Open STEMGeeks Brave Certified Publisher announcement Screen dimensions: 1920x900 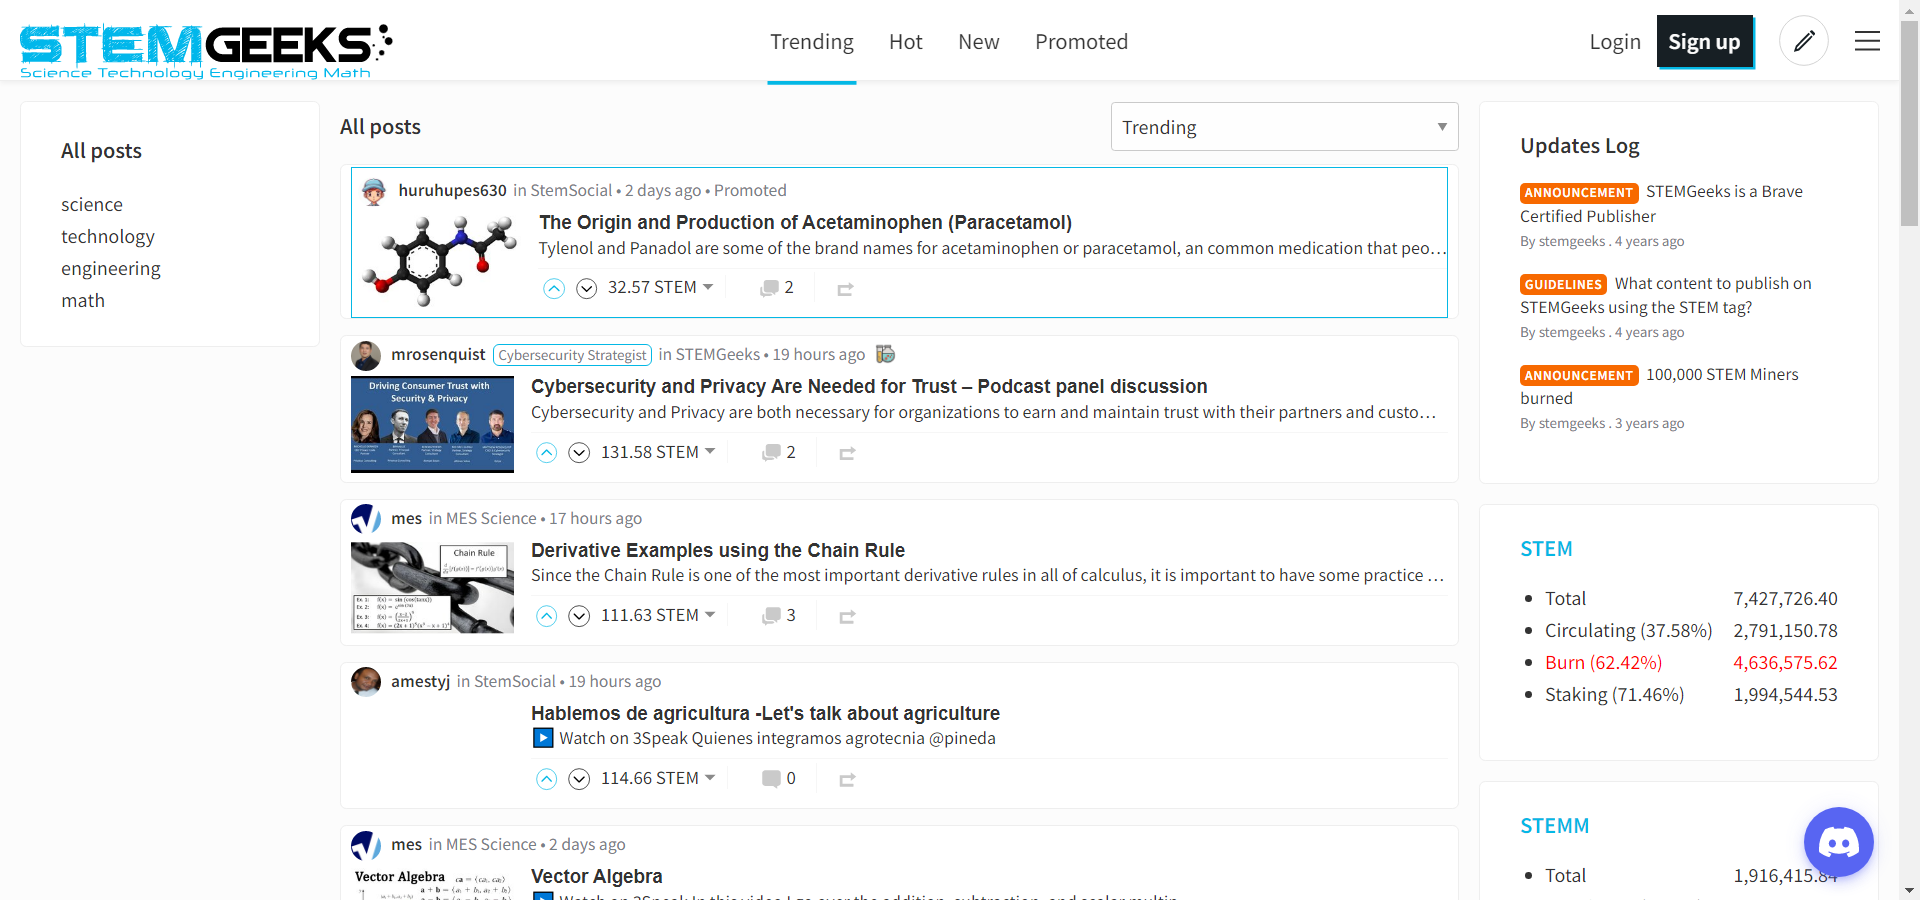pos(1661,203)
